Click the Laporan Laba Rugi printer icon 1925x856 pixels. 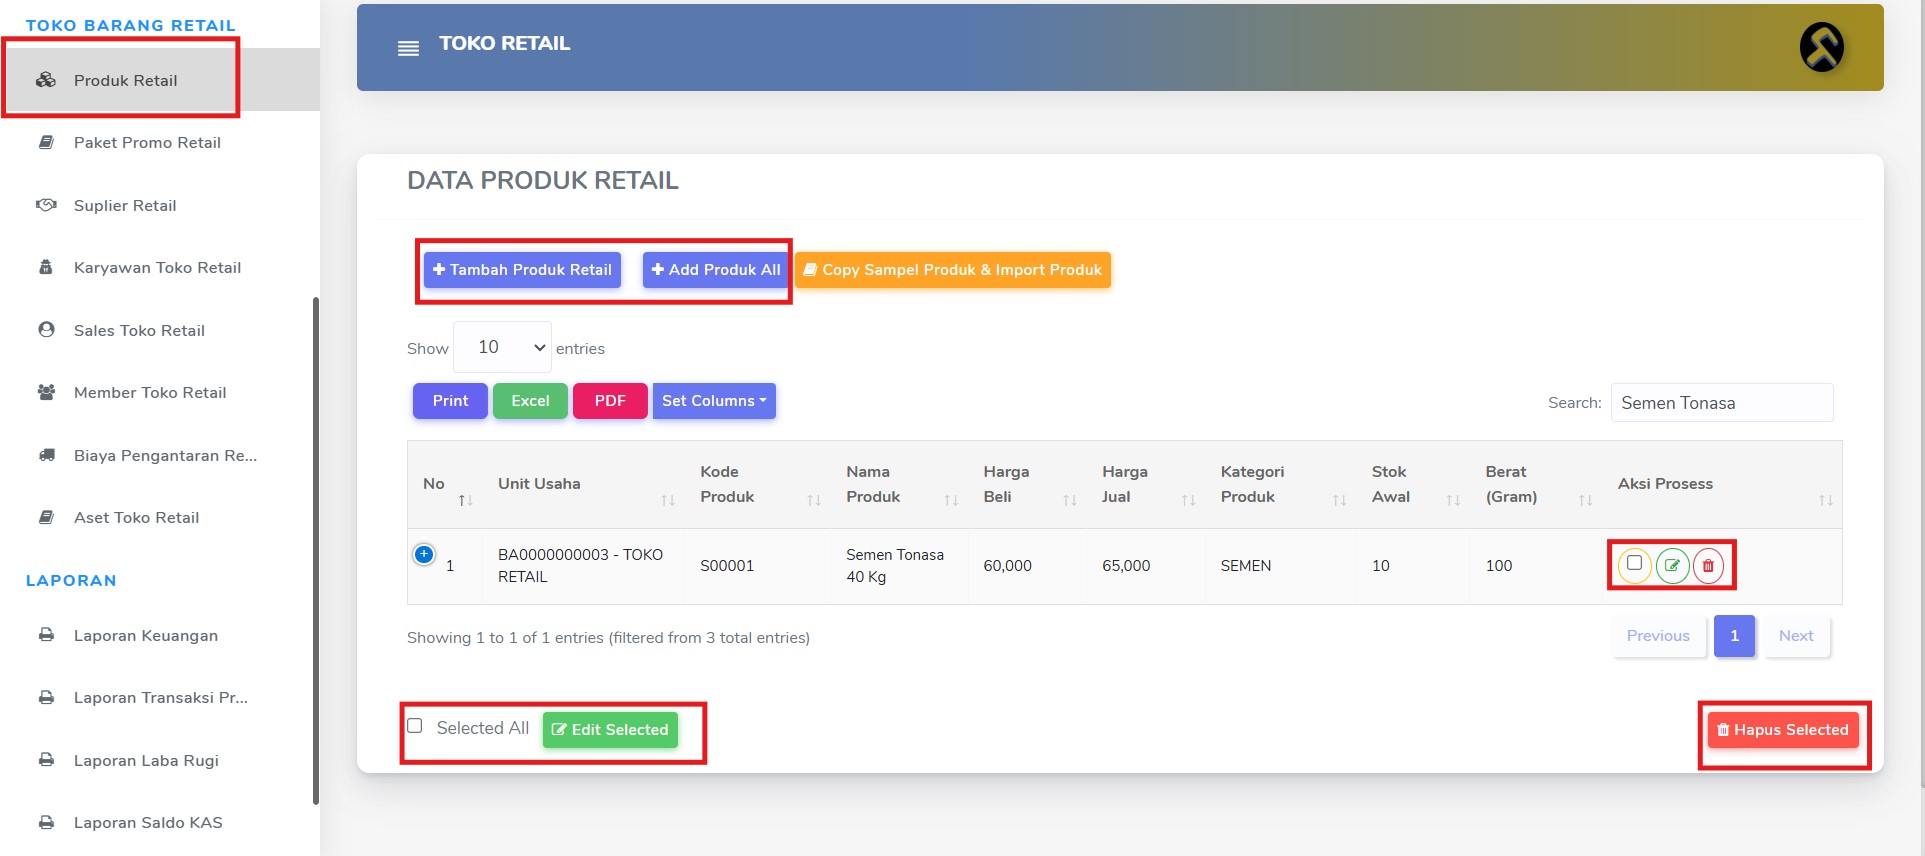46,760
